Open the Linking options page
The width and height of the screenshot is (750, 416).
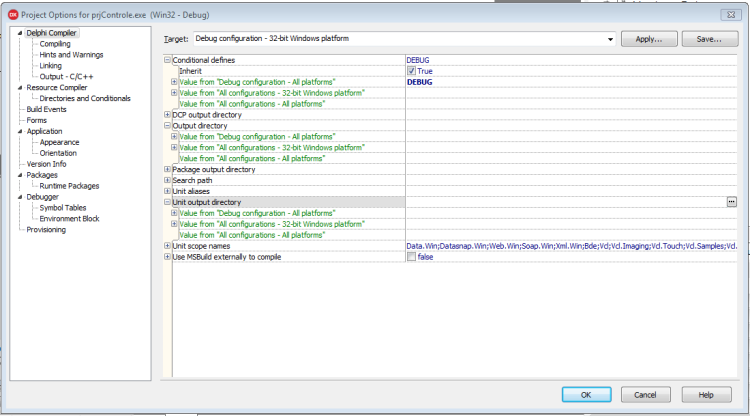51,66
